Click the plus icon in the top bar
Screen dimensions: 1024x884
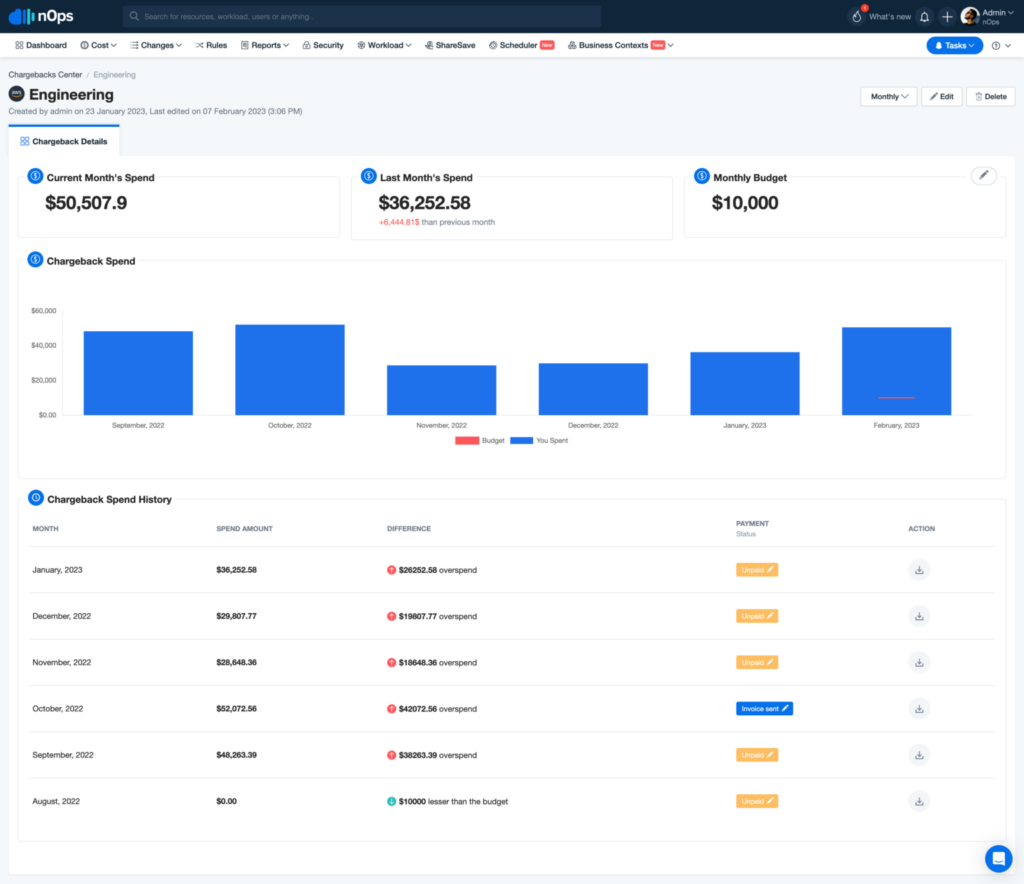coord(946,16)
